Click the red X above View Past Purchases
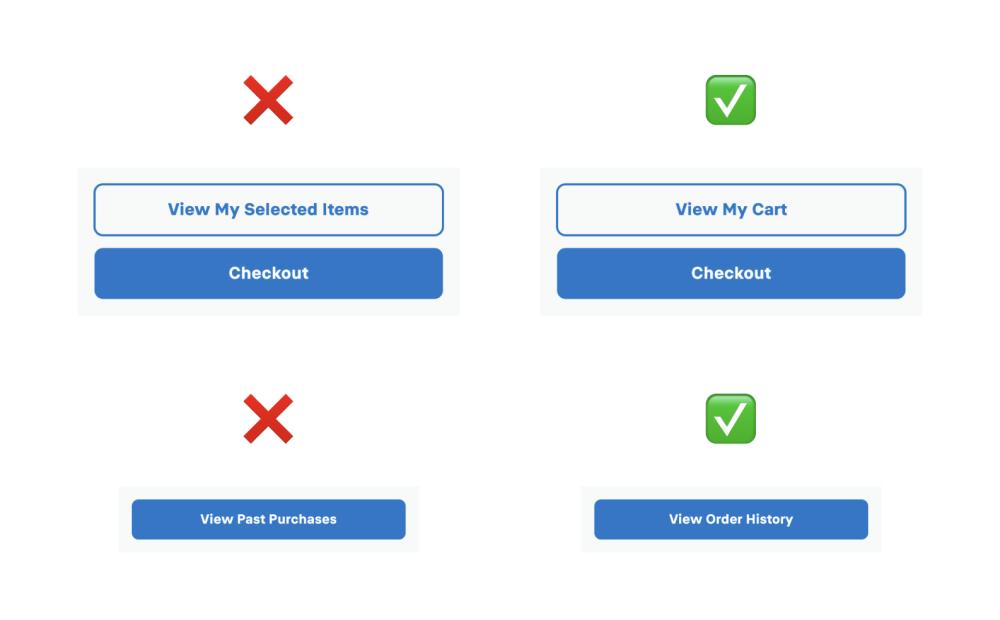 click(x=268, y=419)
